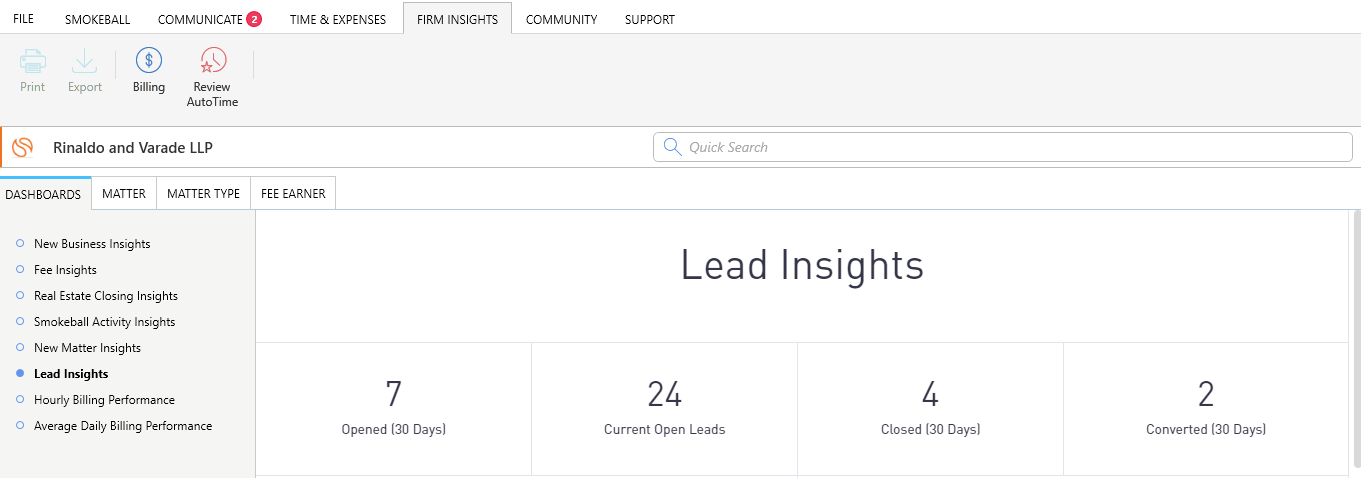Open Smokeball Activity Insights dashboard
This screenshot has height=478, width=1361.
(104, 322)
